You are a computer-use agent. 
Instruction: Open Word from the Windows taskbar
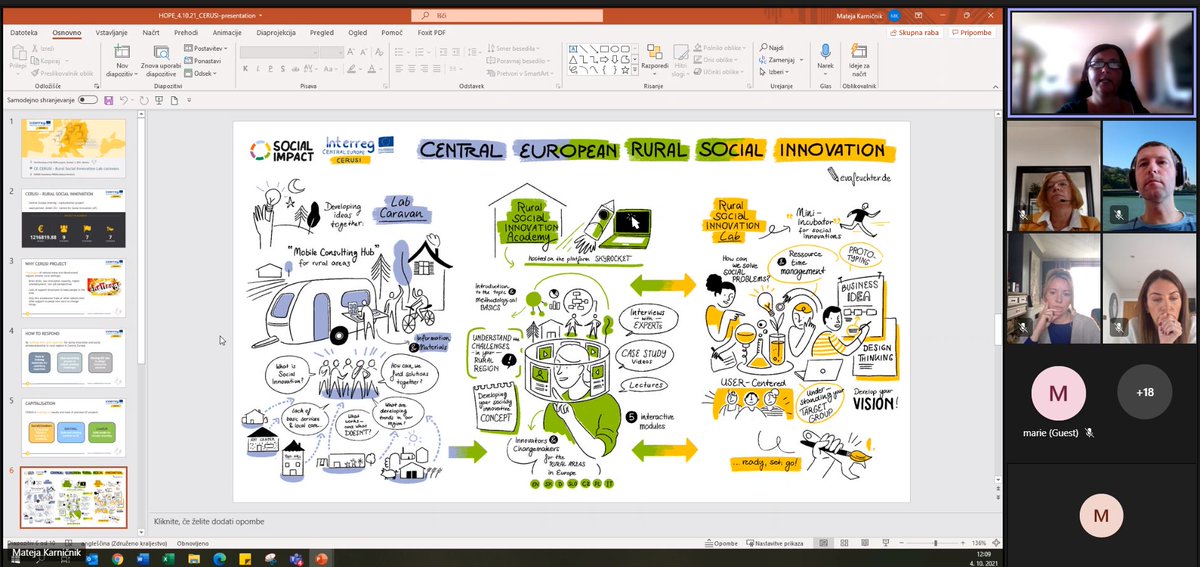pyautogui.click(x=142, y=558)
